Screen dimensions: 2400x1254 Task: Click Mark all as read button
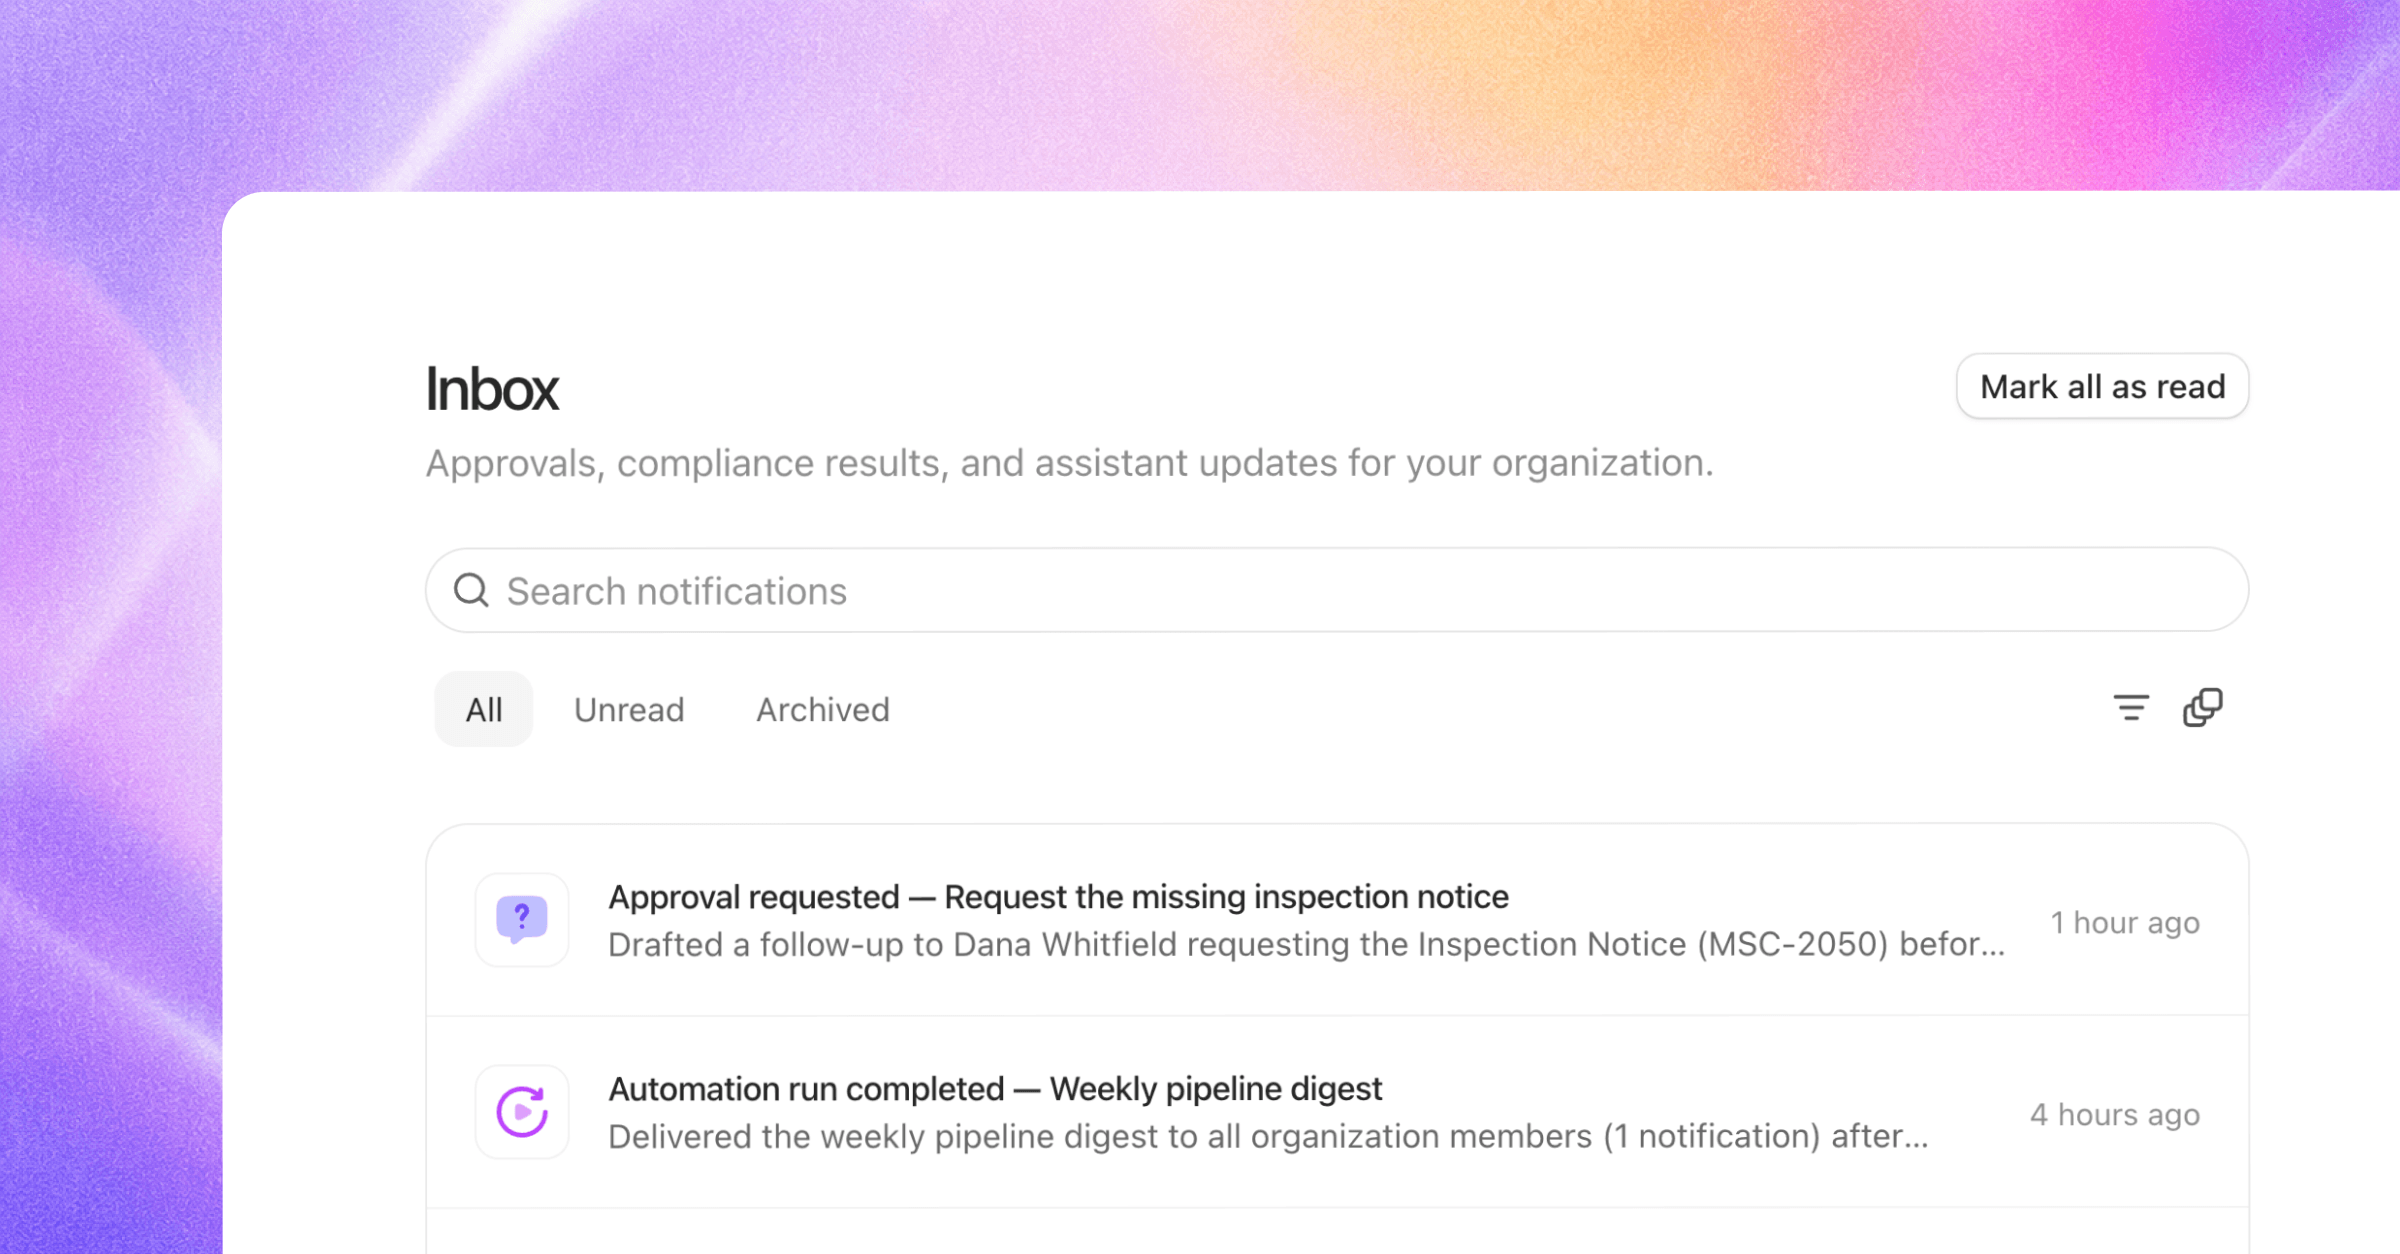[2103, 386]
